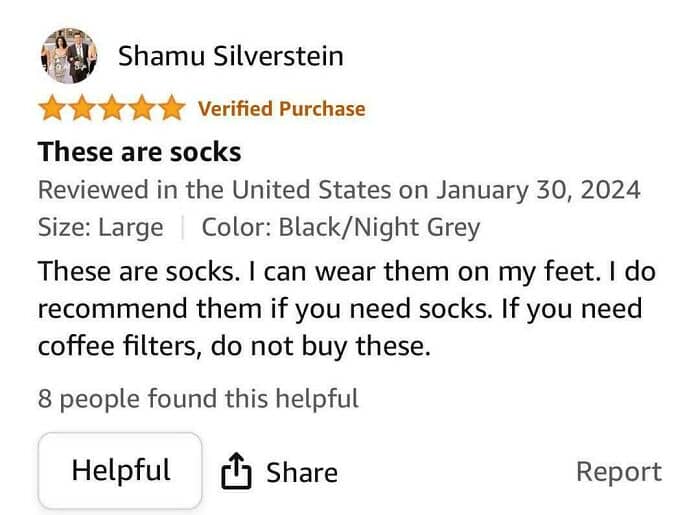Image resolution: width=700 pixels, height=515 pixels.
Task: Click the share arrow icon
Action: click(235, 471)
